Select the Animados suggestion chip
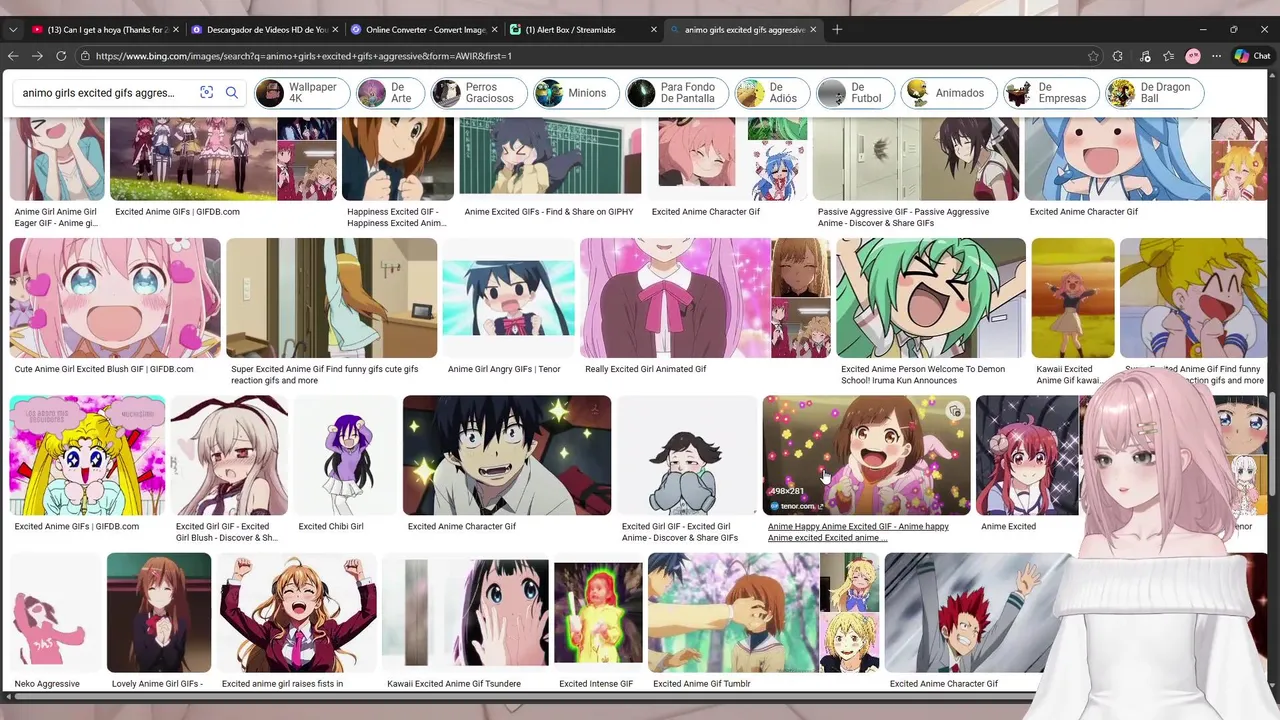The width and height of the screenshot is (1280, 720). pyautogui.click(x=948, y=93)
